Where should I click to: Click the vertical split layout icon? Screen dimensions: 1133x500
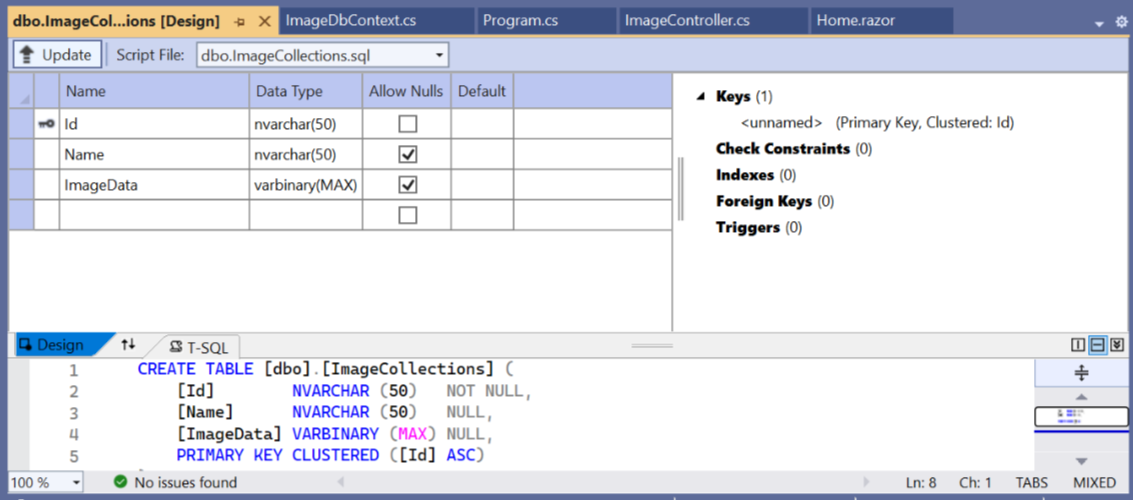coord(1078,345)
